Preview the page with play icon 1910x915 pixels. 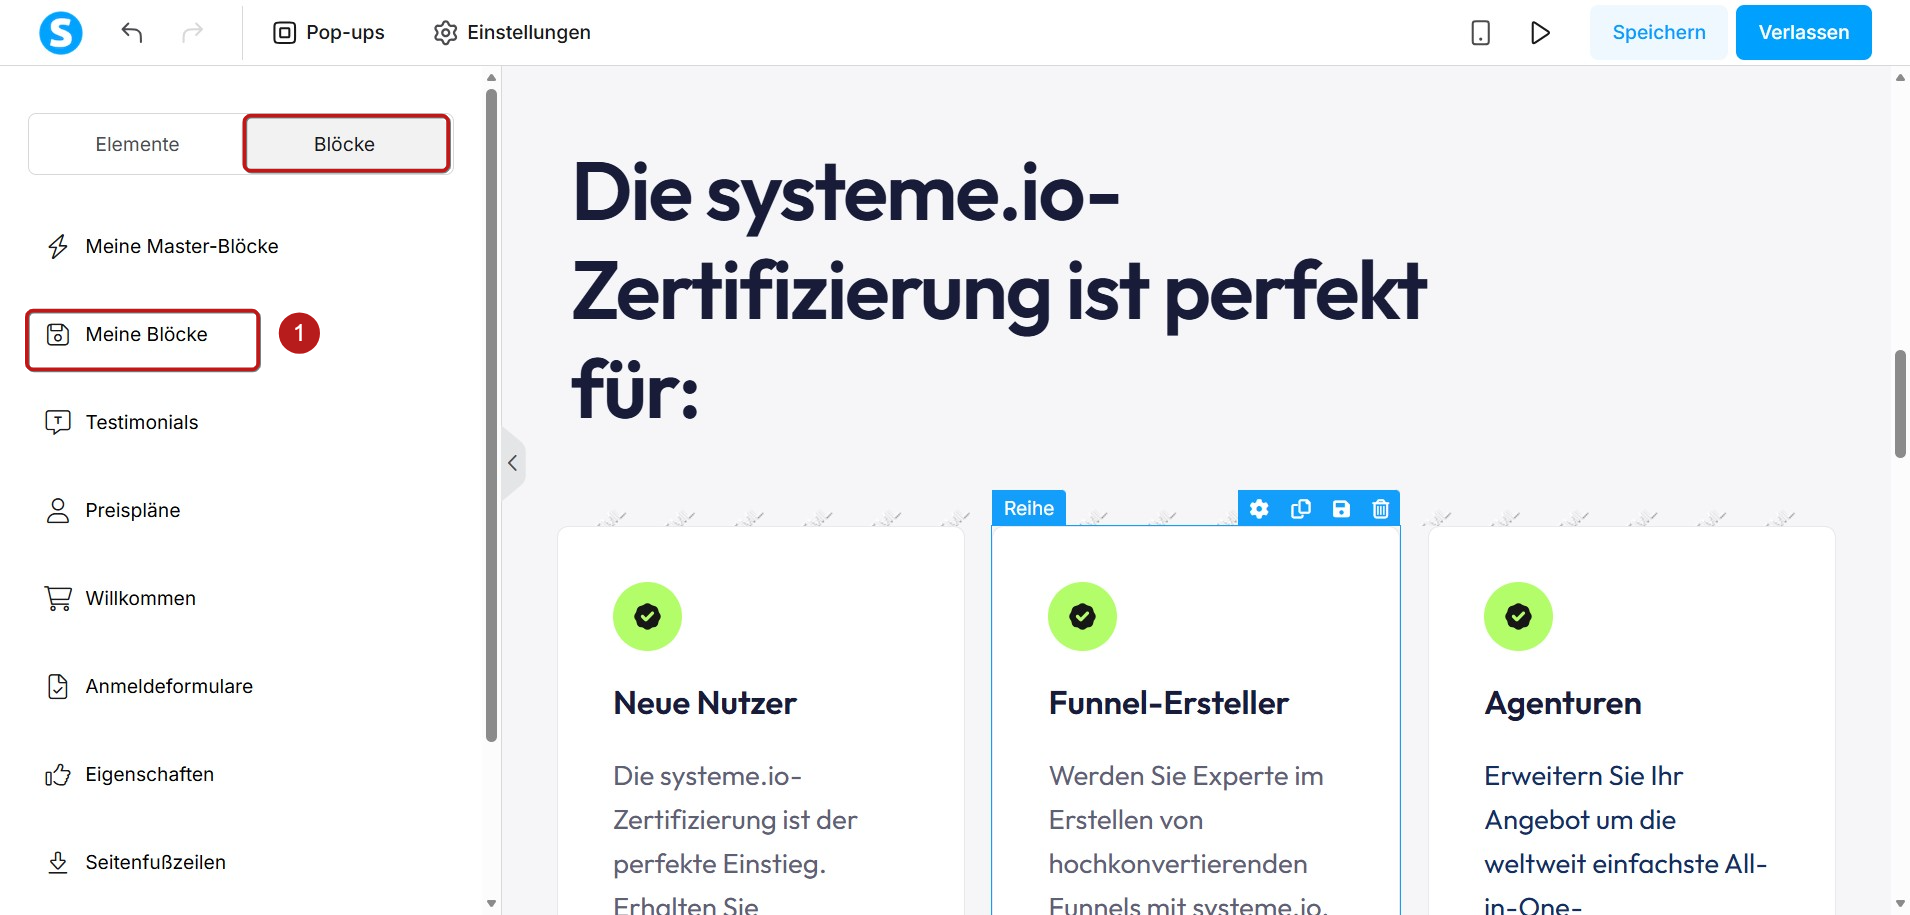click(1540, 32)
